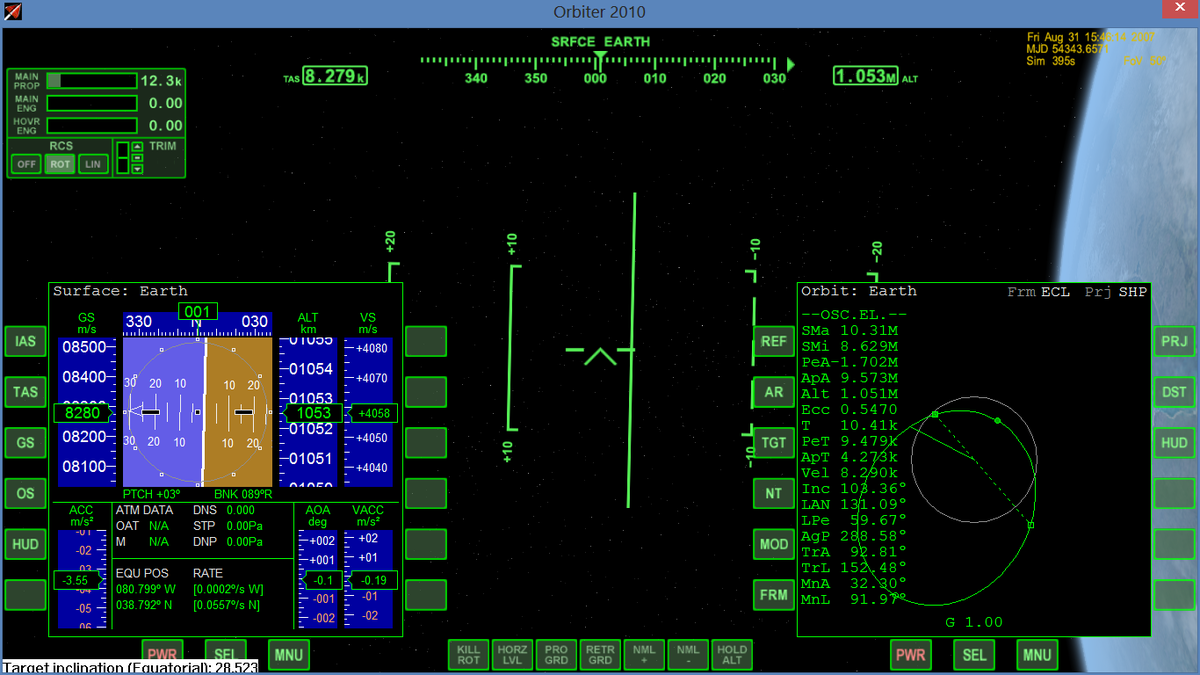Click MOD on the Orbit MFD
This screenshot has width=1200, height=675.
(773, 545)
